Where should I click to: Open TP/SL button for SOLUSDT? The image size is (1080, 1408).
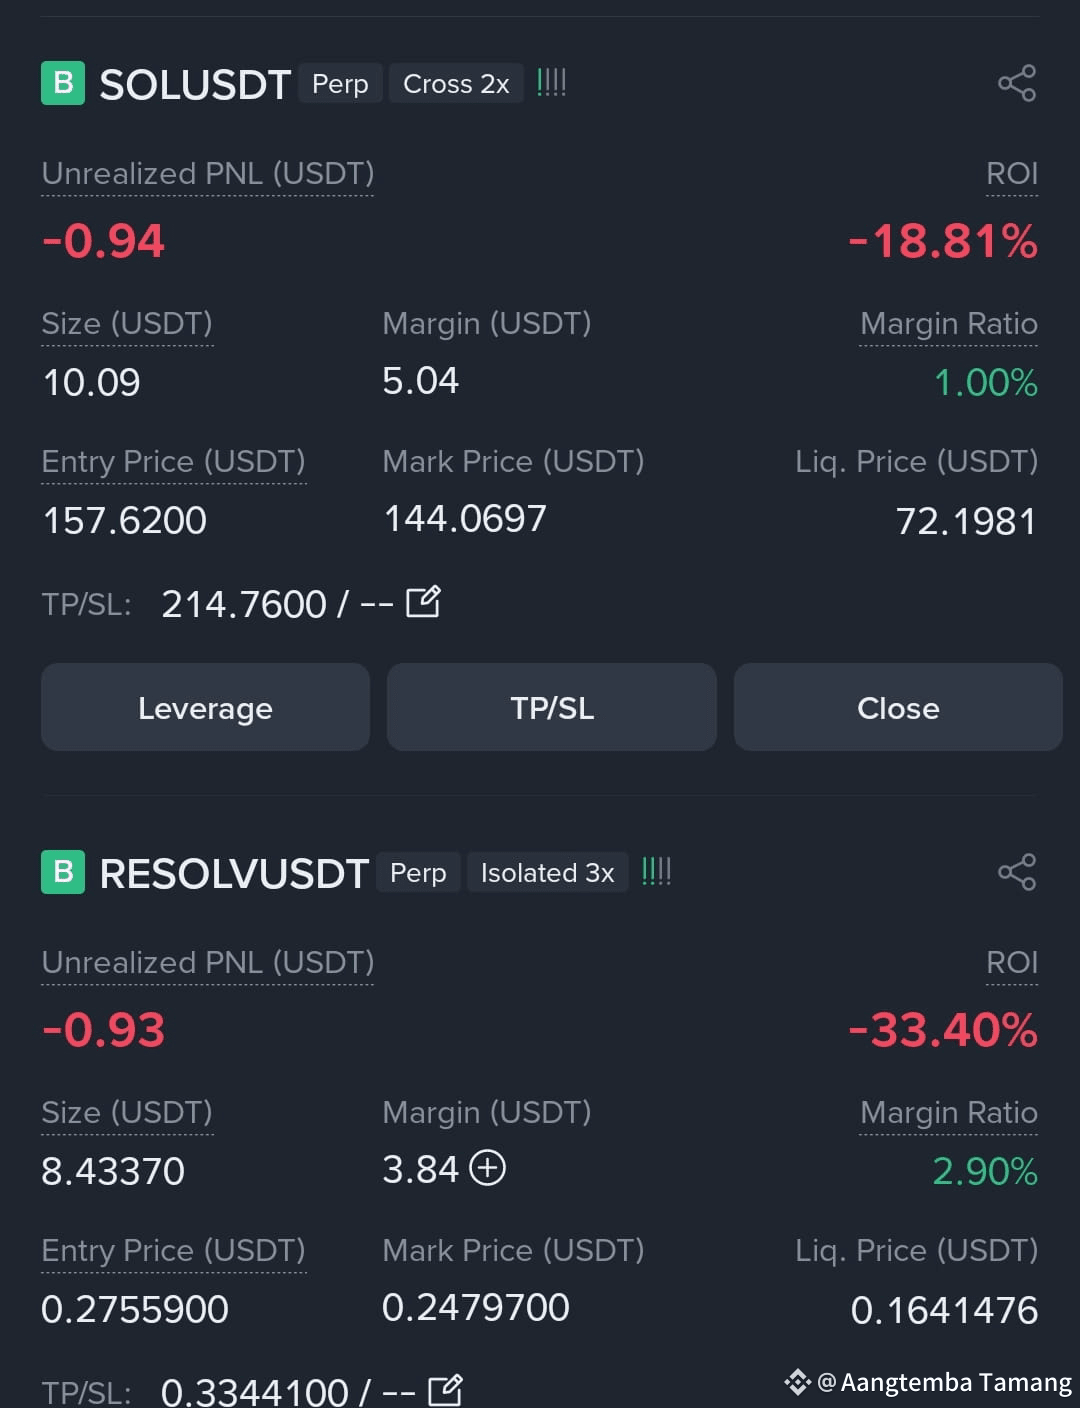pos(552,707)
